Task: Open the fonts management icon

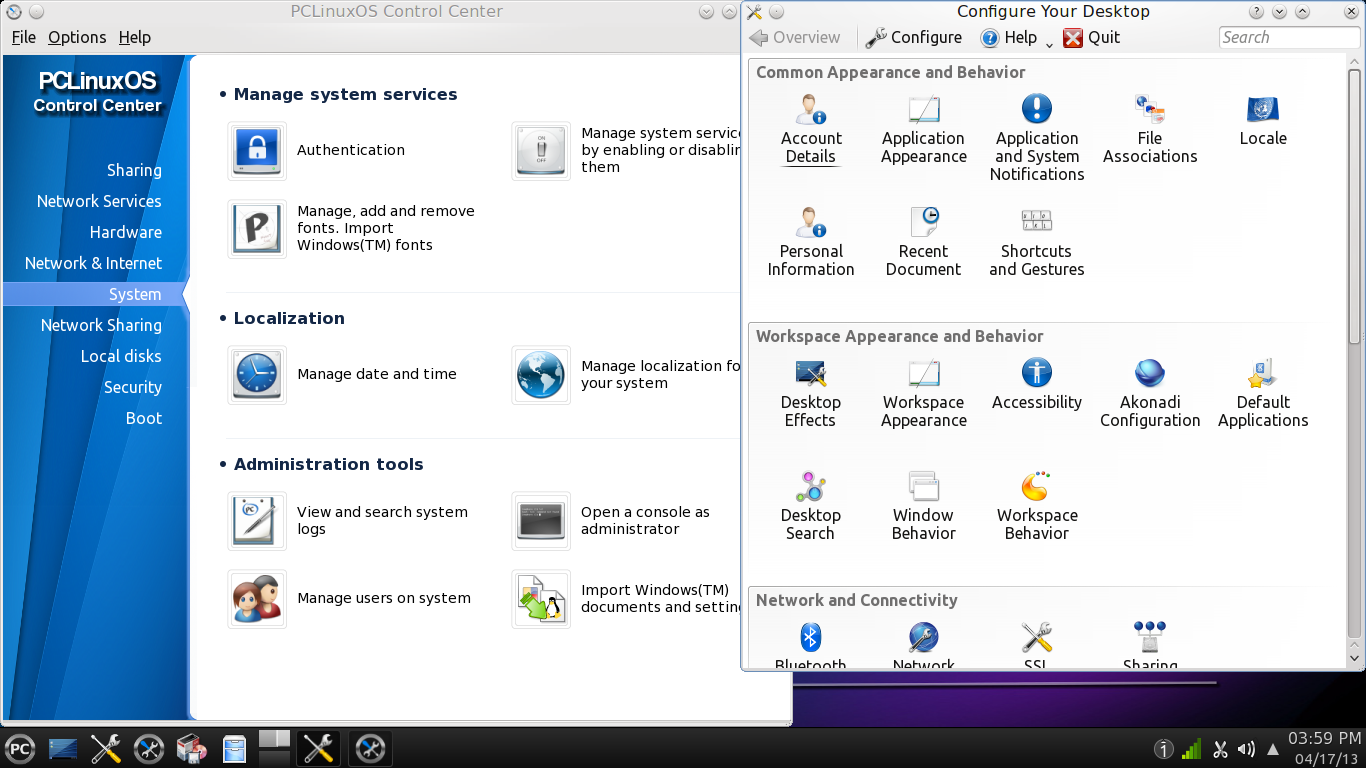Action: click(x=257, y=229)
